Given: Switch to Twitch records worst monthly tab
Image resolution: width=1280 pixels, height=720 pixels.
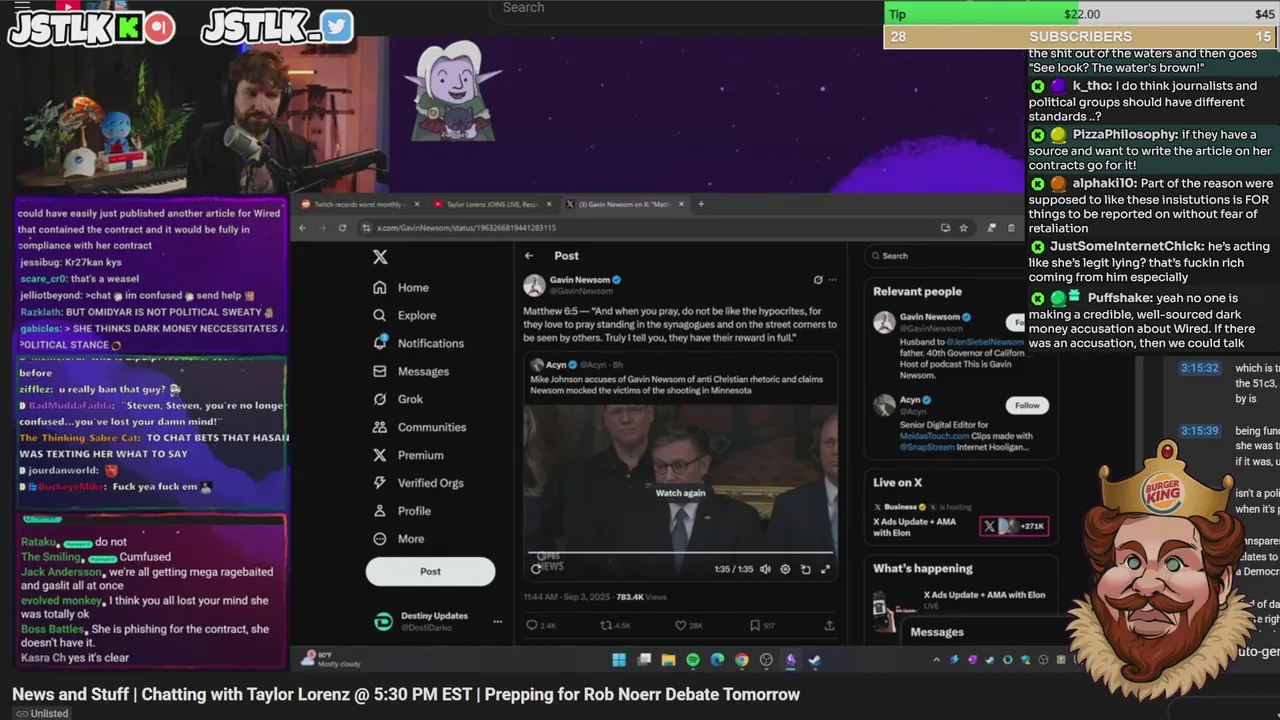Looking at the screenshot, I should point(359,204).
